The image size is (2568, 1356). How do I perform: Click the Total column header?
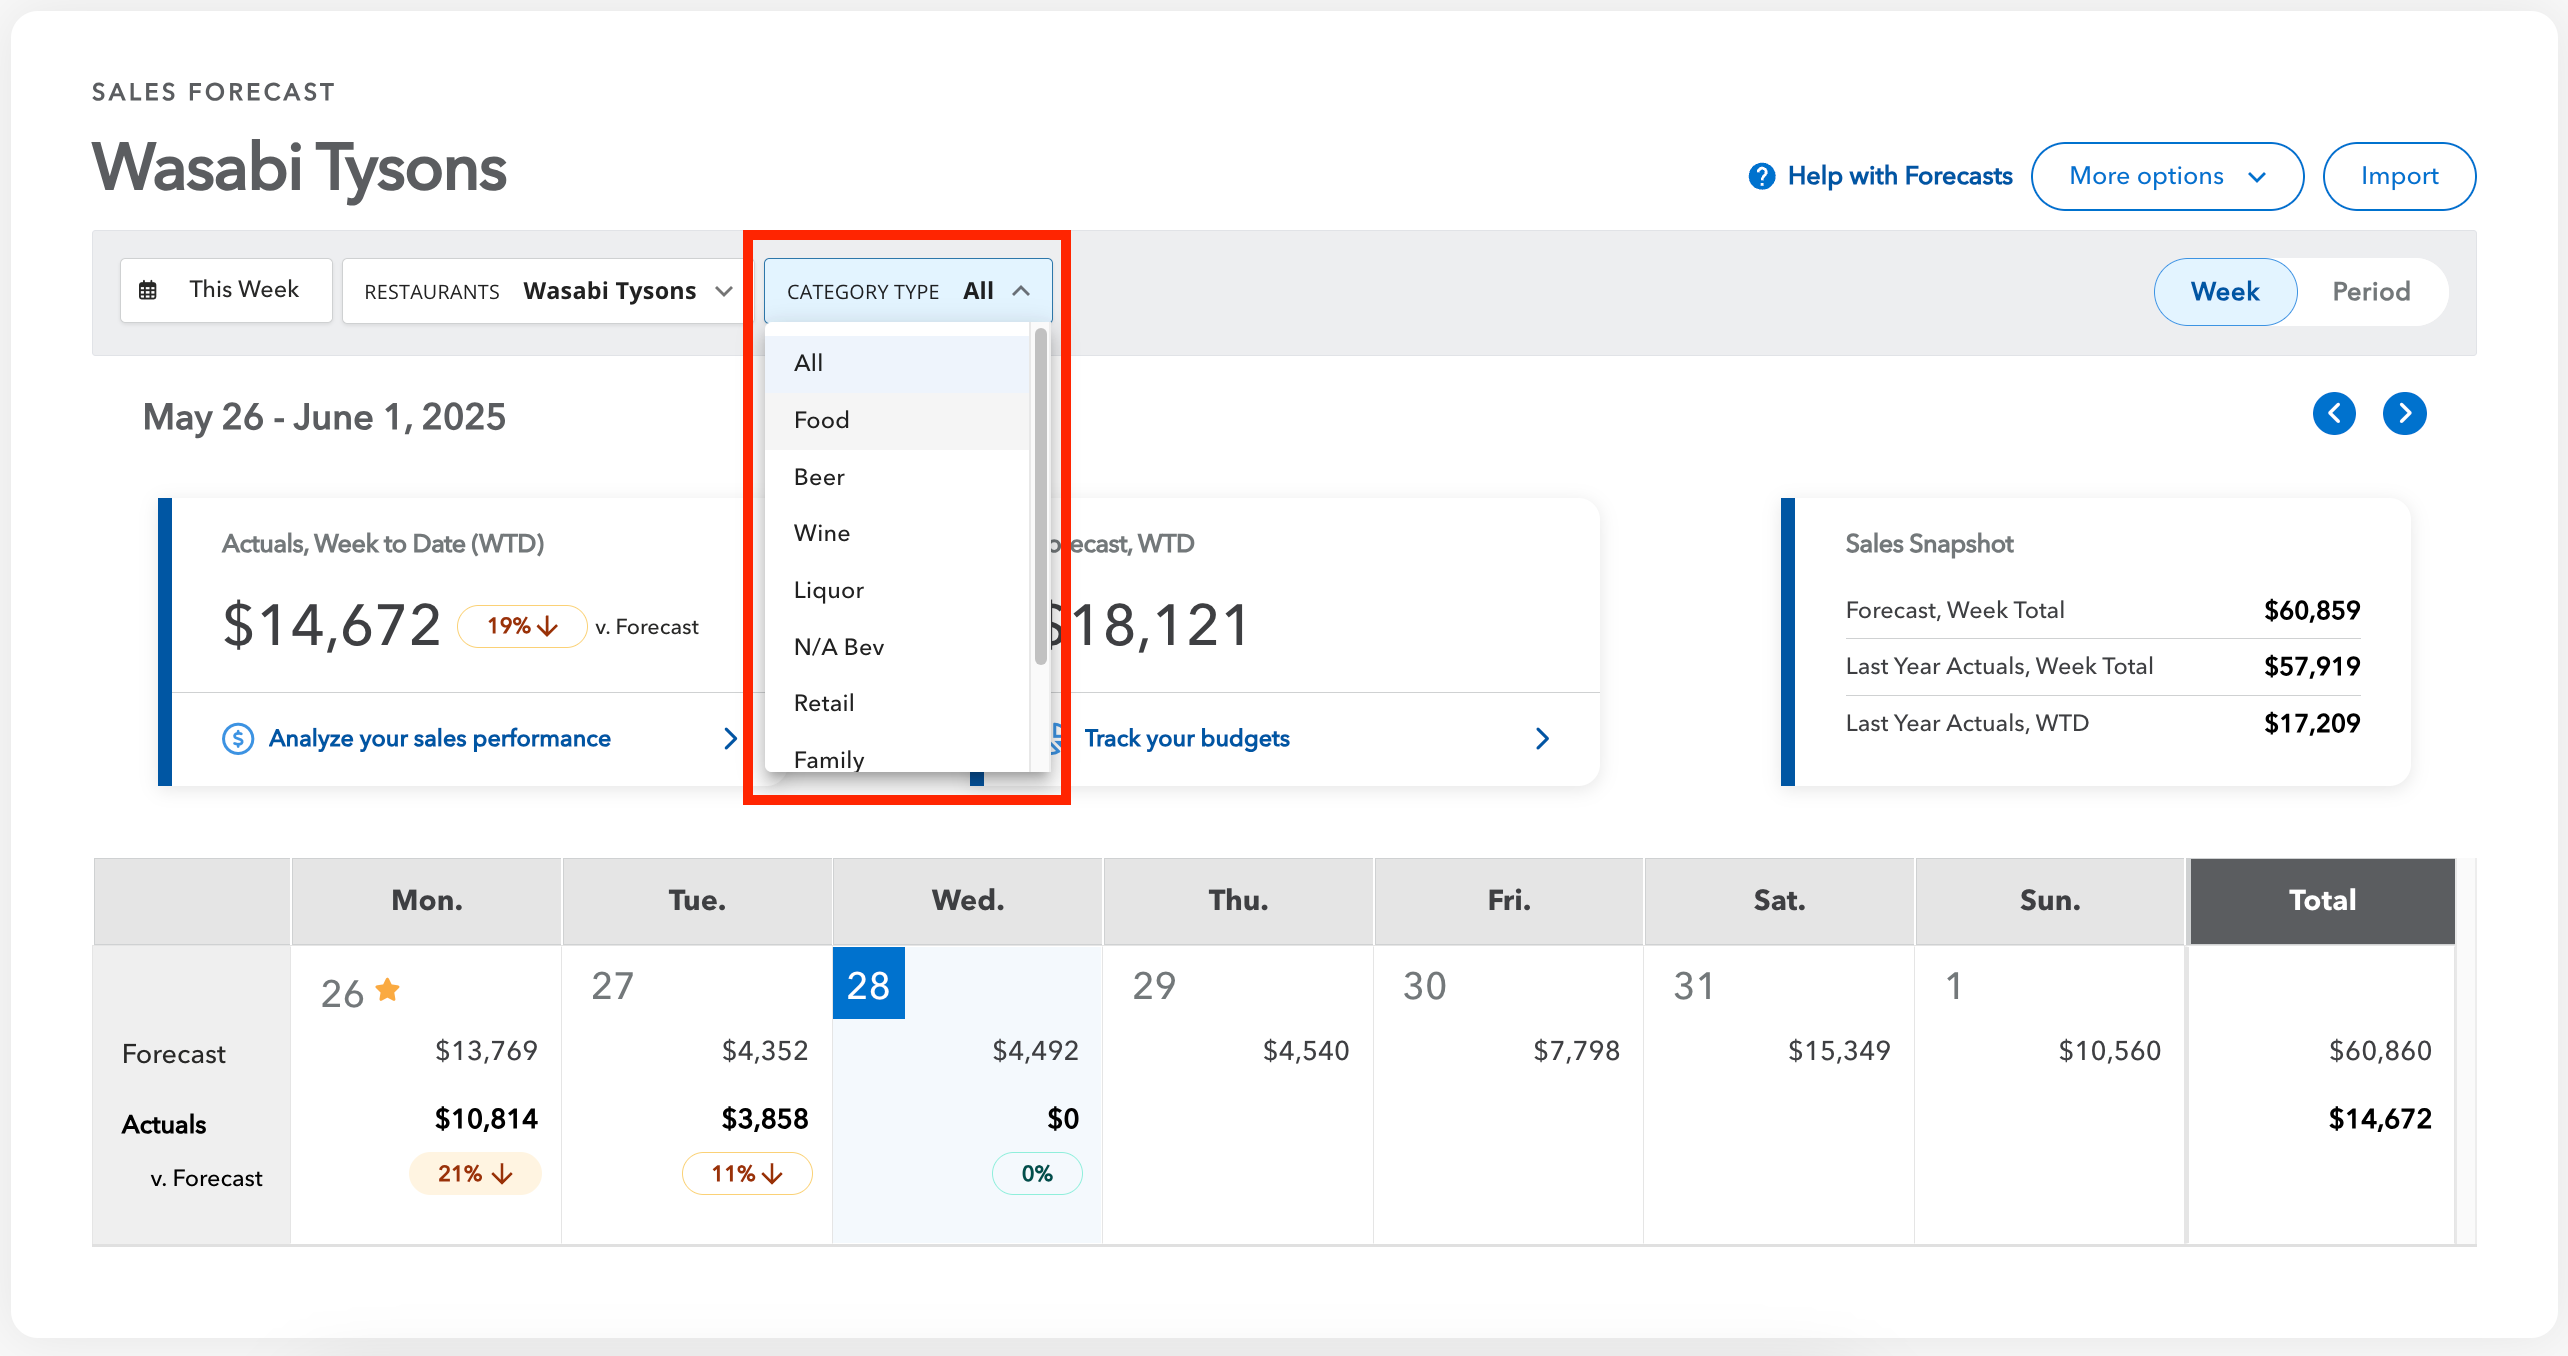2322,901
